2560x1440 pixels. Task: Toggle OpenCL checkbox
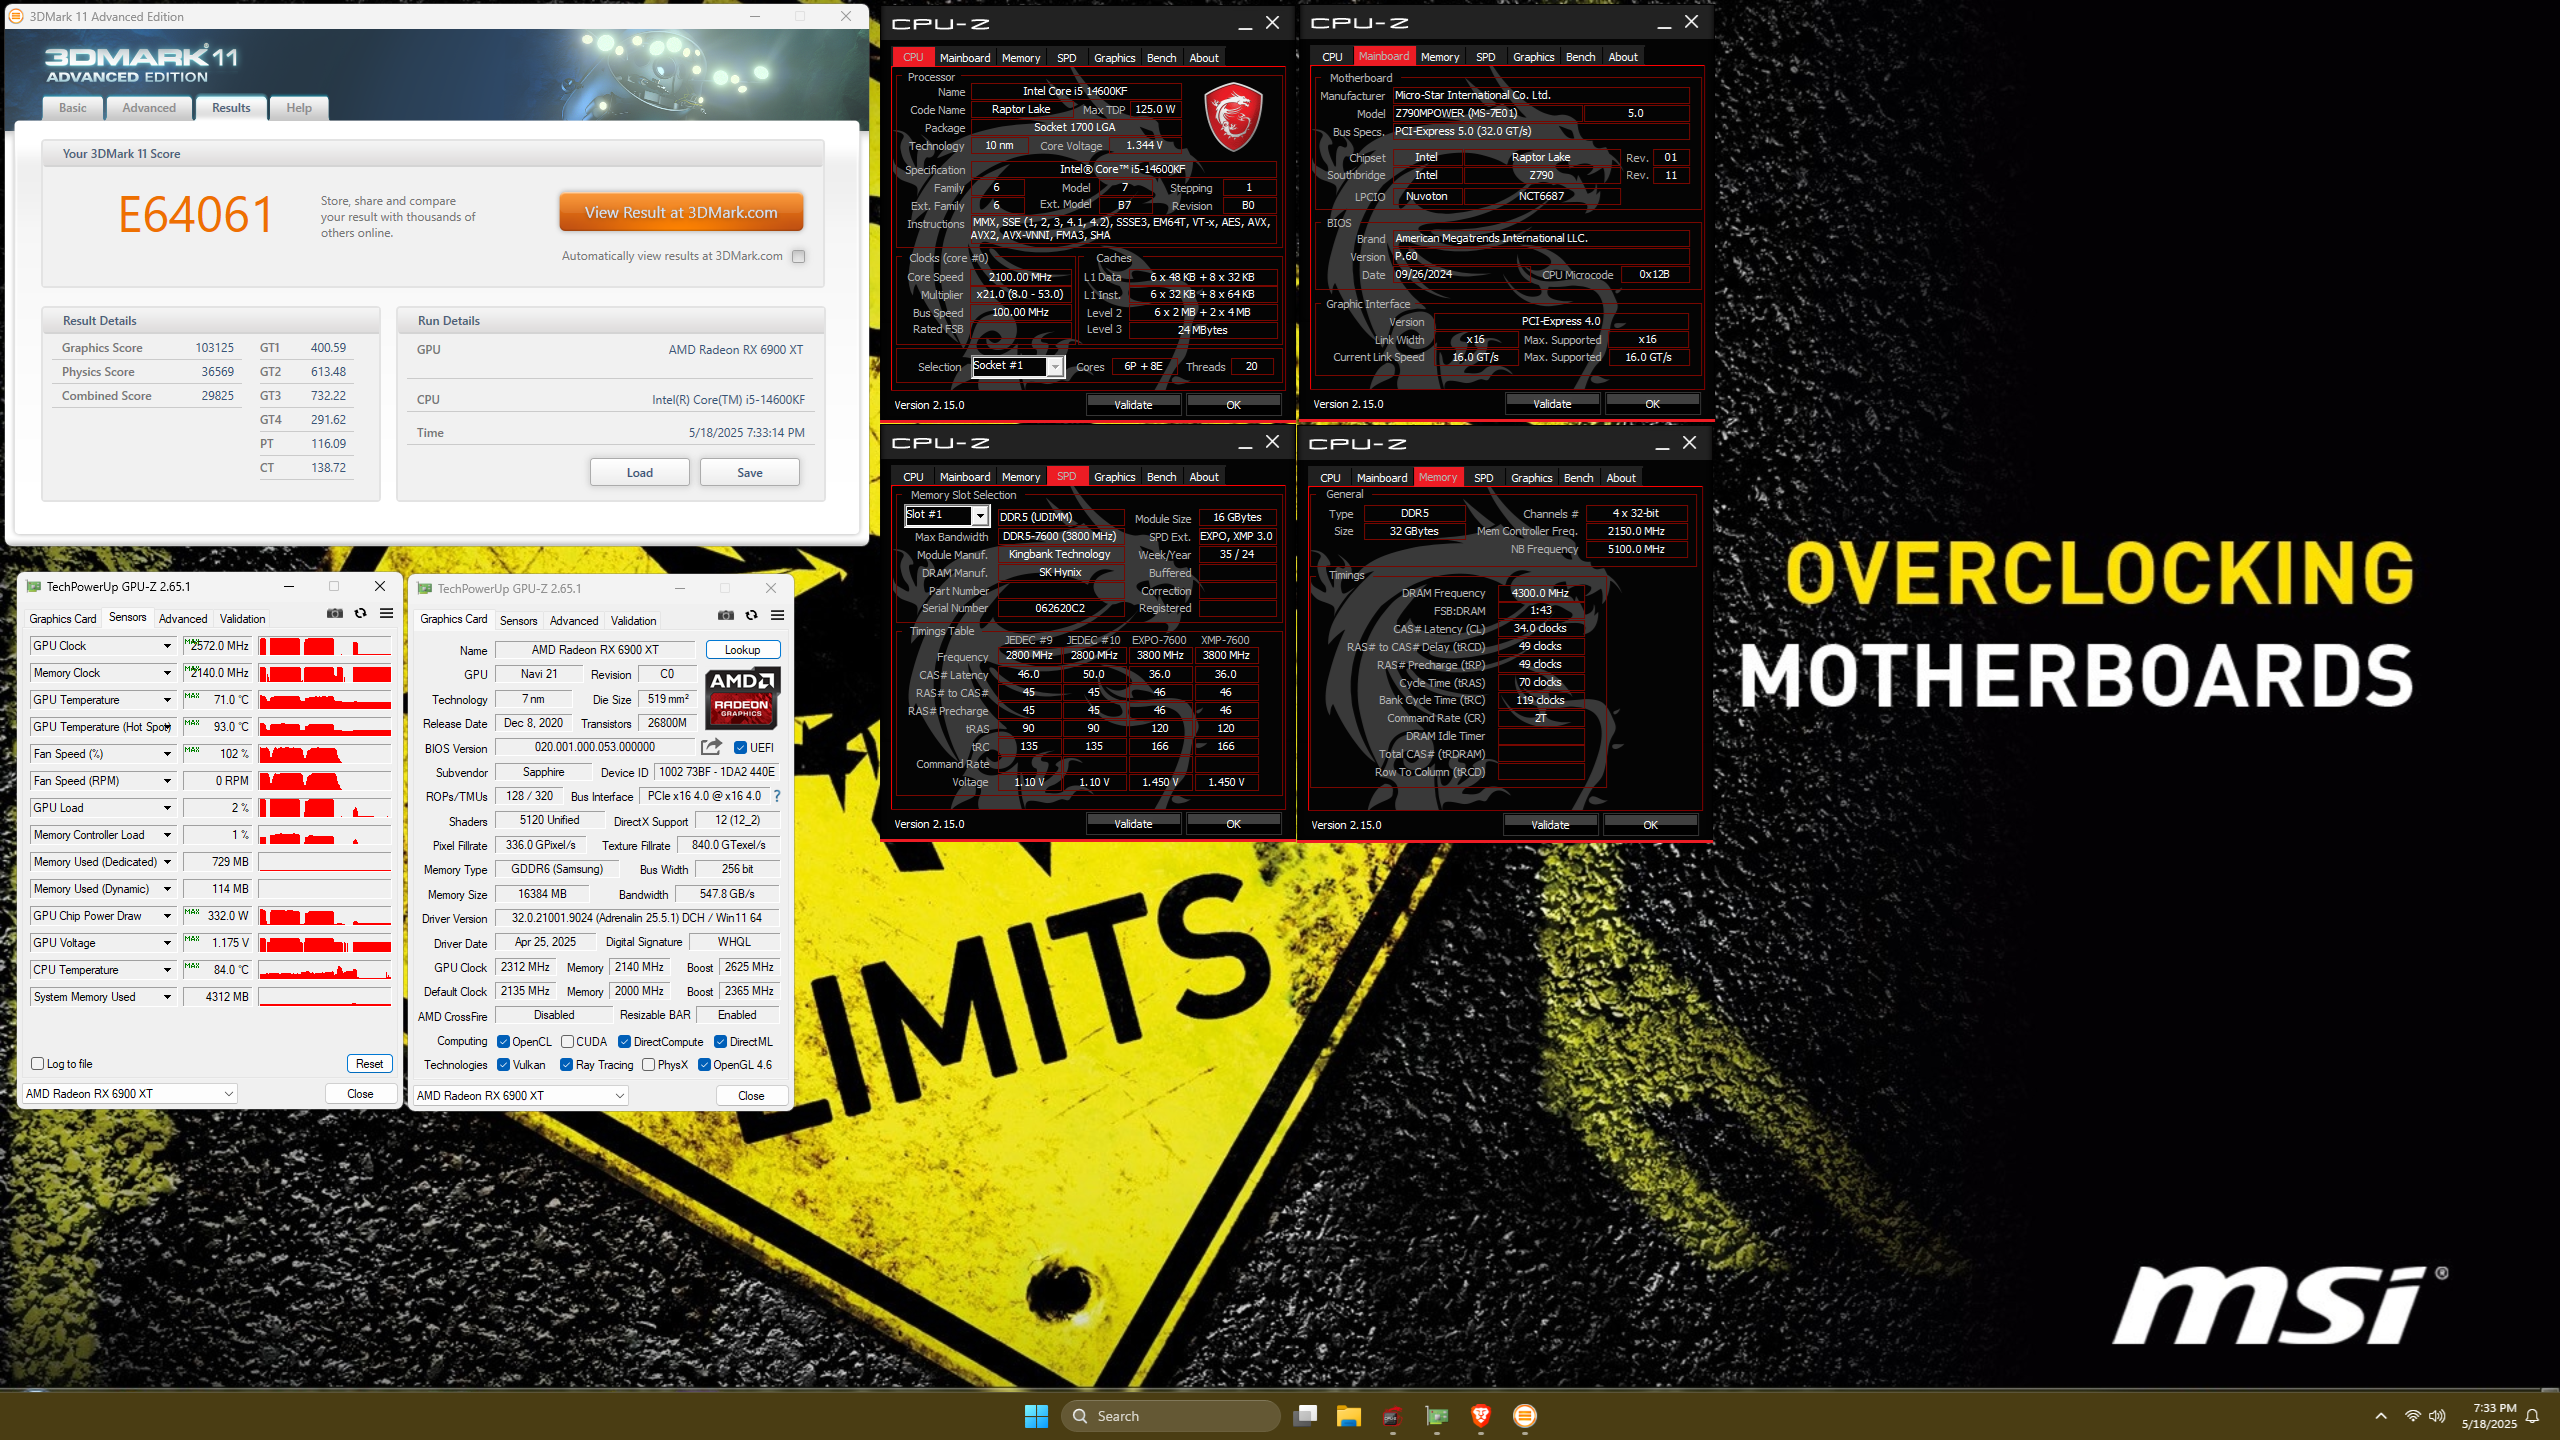tap(504, 1042)
